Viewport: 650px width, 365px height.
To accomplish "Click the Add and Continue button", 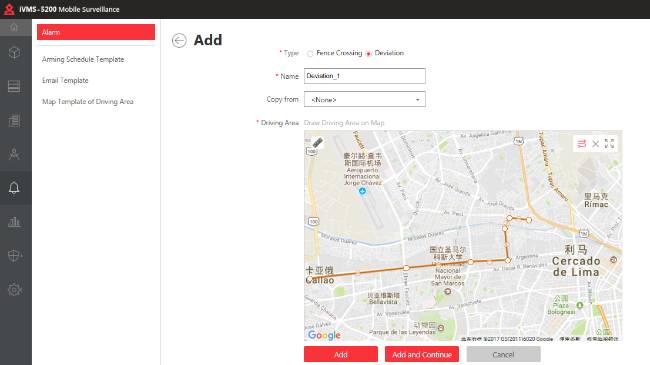I will [x=422, y=355].
